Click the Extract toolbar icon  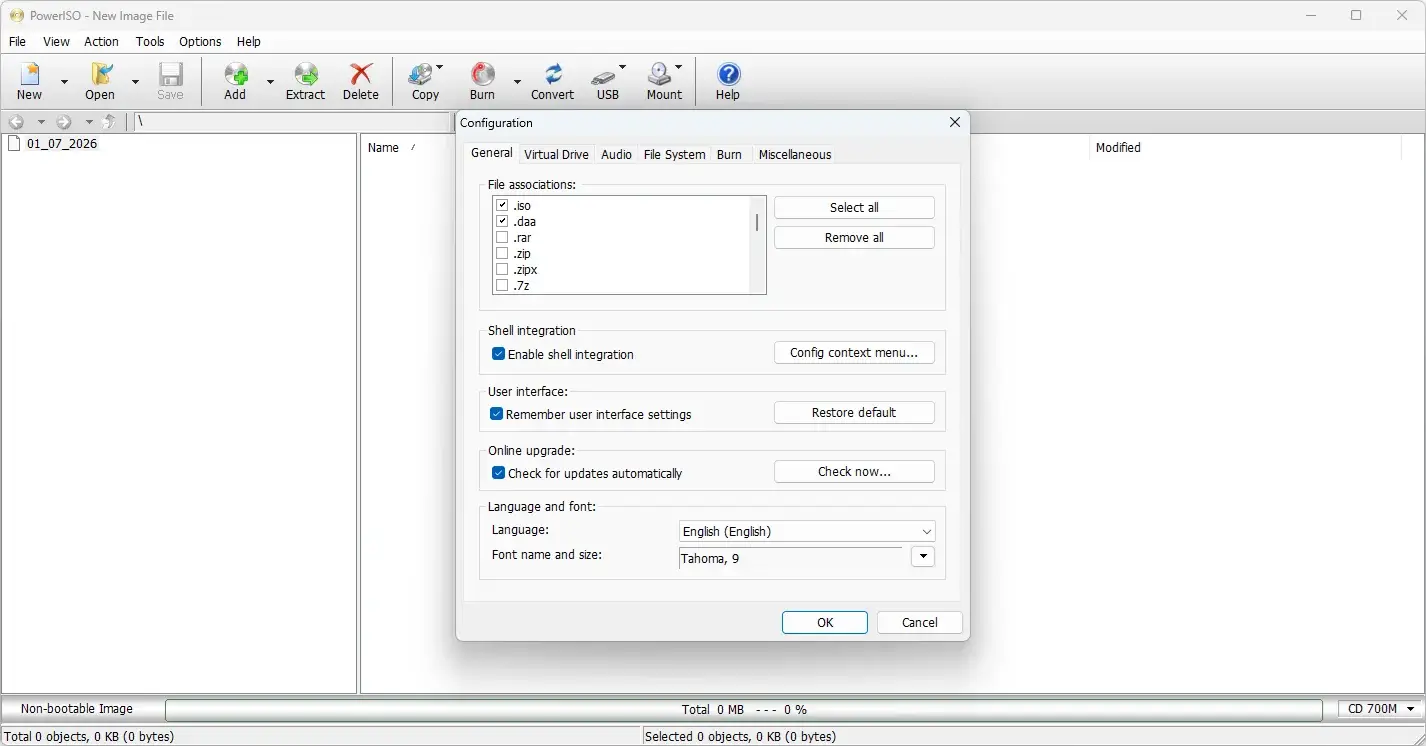click(x=305, y=74)
